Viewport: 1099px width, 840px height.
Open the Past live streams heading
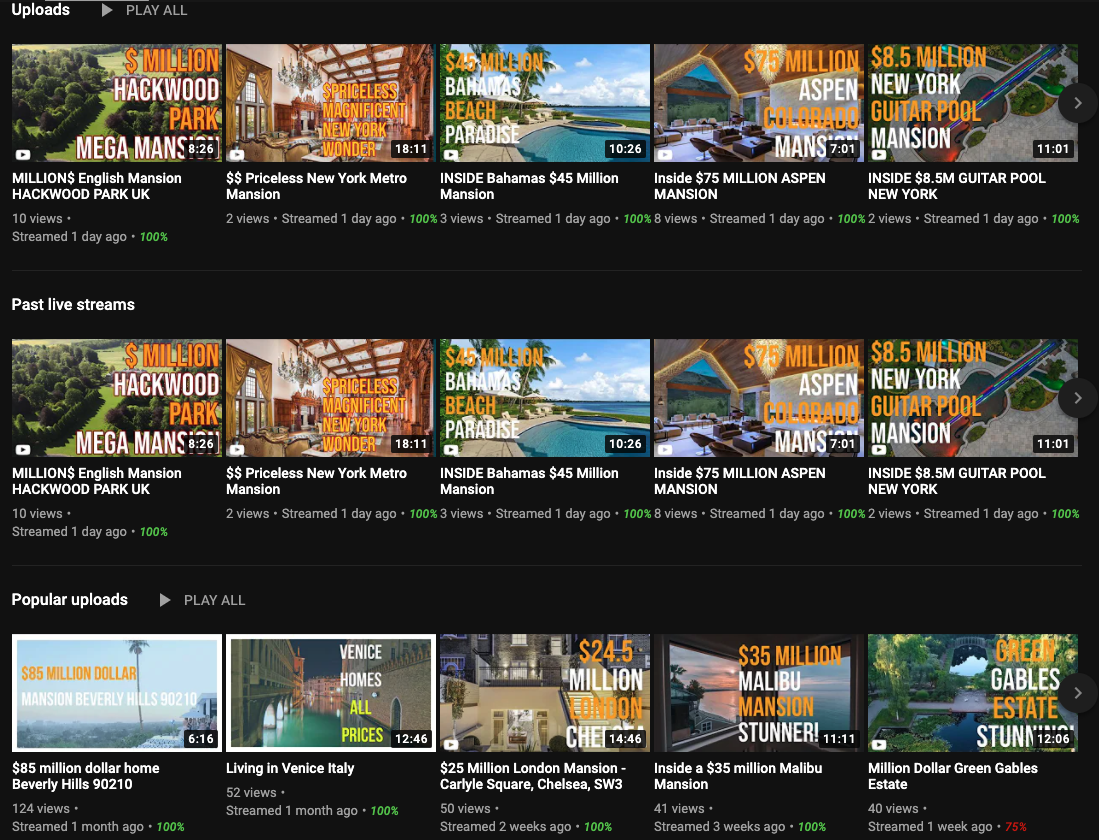click(x=73, y=304)
